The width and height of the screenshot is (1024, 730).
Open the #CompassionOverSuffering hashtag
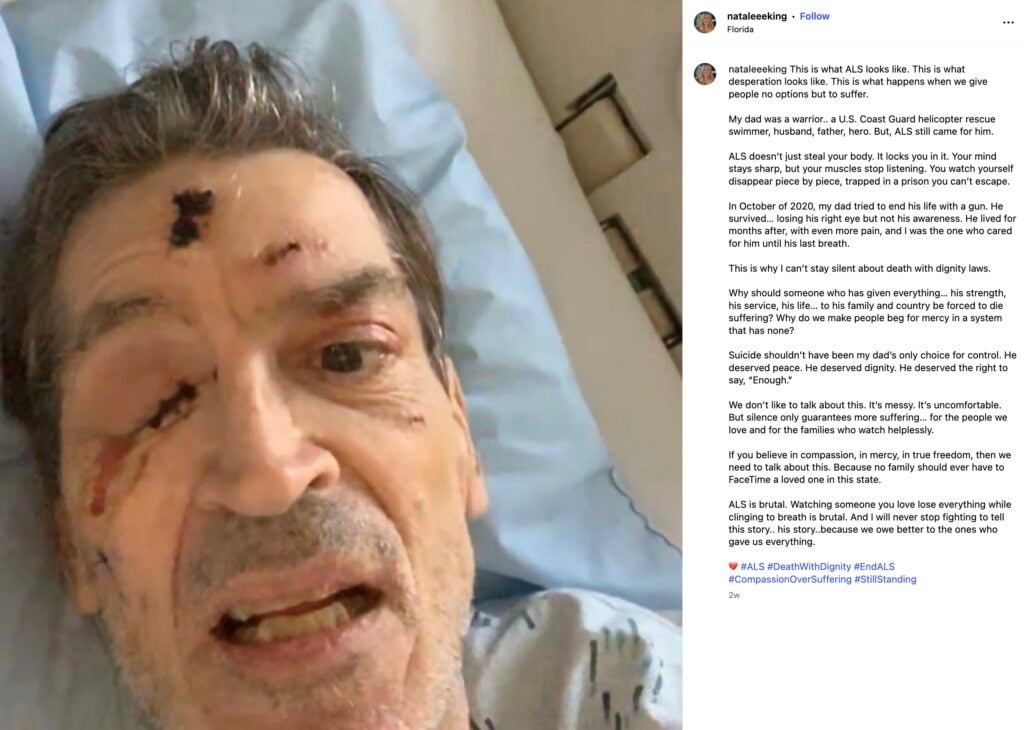pos(790,579)
